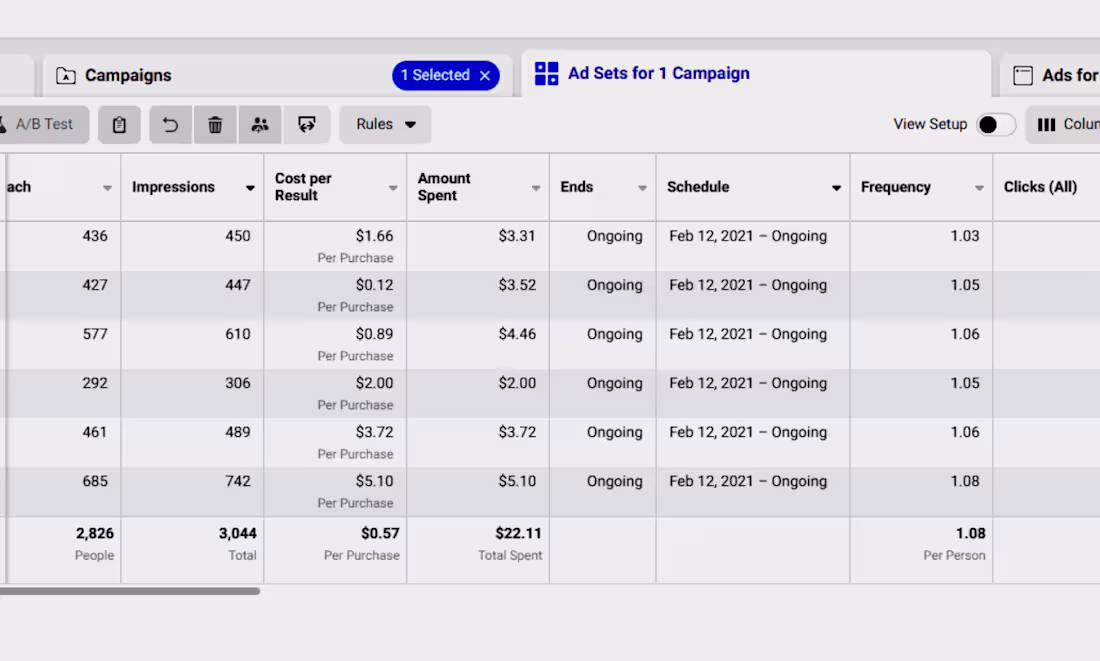This screenshot has width=1100, height=661.
Task: Select the Campaigns folder icon
Action: pos(66,75)
